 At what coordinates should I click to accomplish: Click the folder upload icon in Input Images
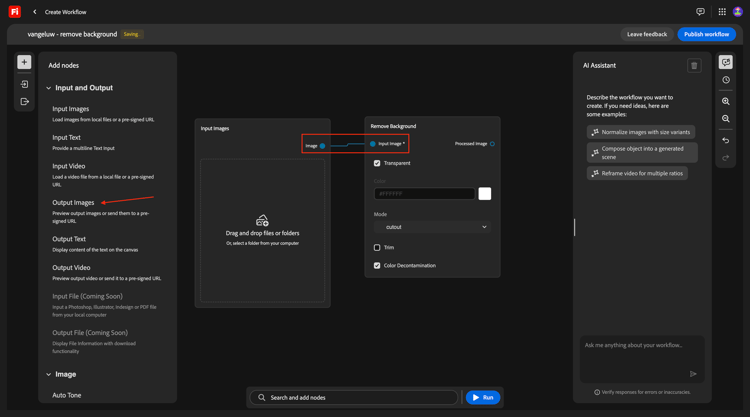262,220
